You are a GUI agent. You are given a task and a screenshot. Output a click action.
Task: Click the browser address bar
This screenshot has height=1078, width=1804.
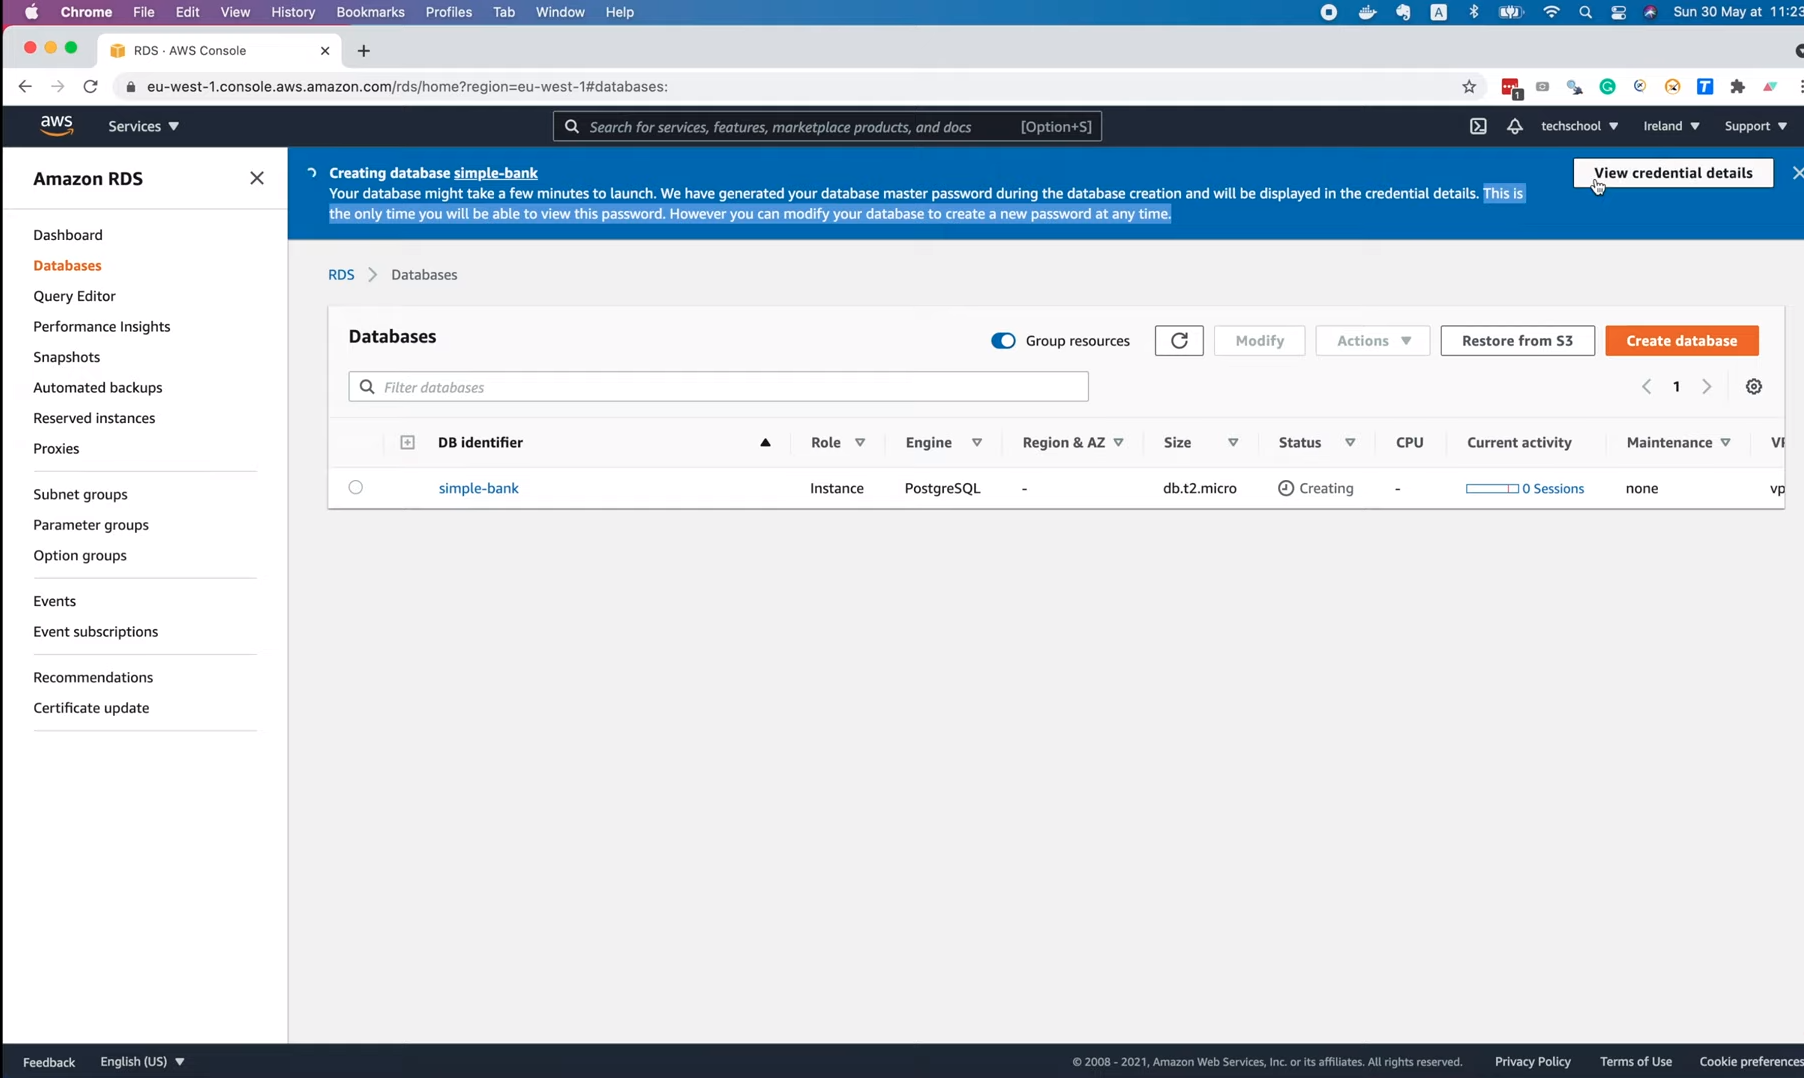click(790, 87)
